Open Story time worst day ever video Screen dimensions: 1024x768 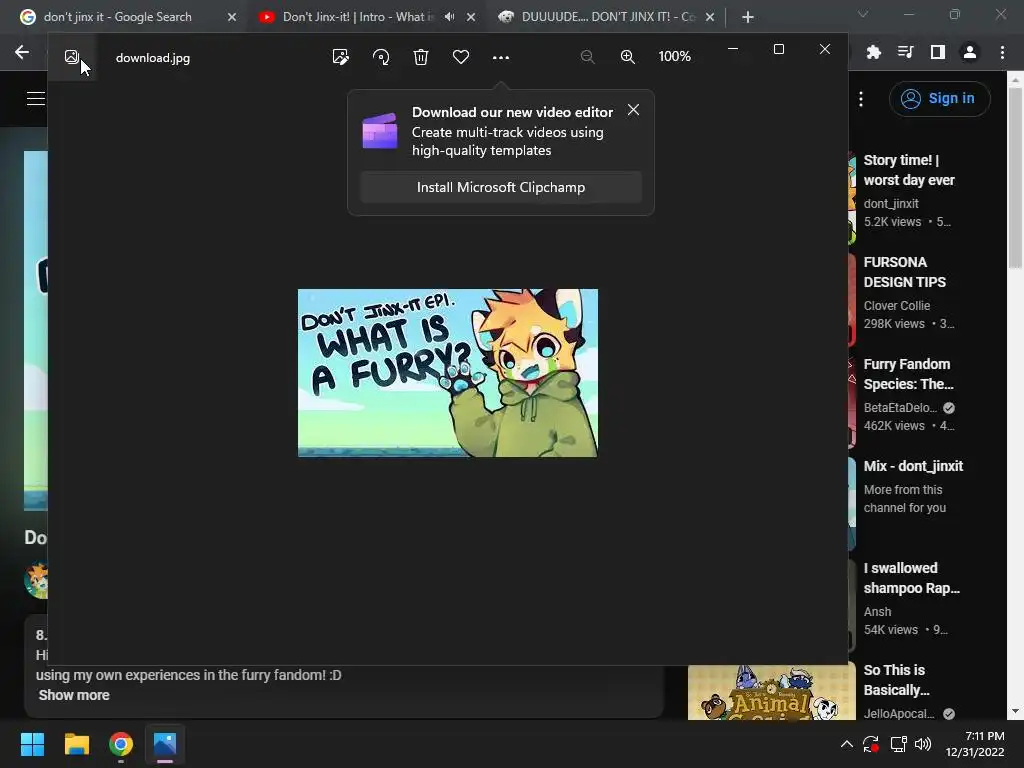[908, 170]
